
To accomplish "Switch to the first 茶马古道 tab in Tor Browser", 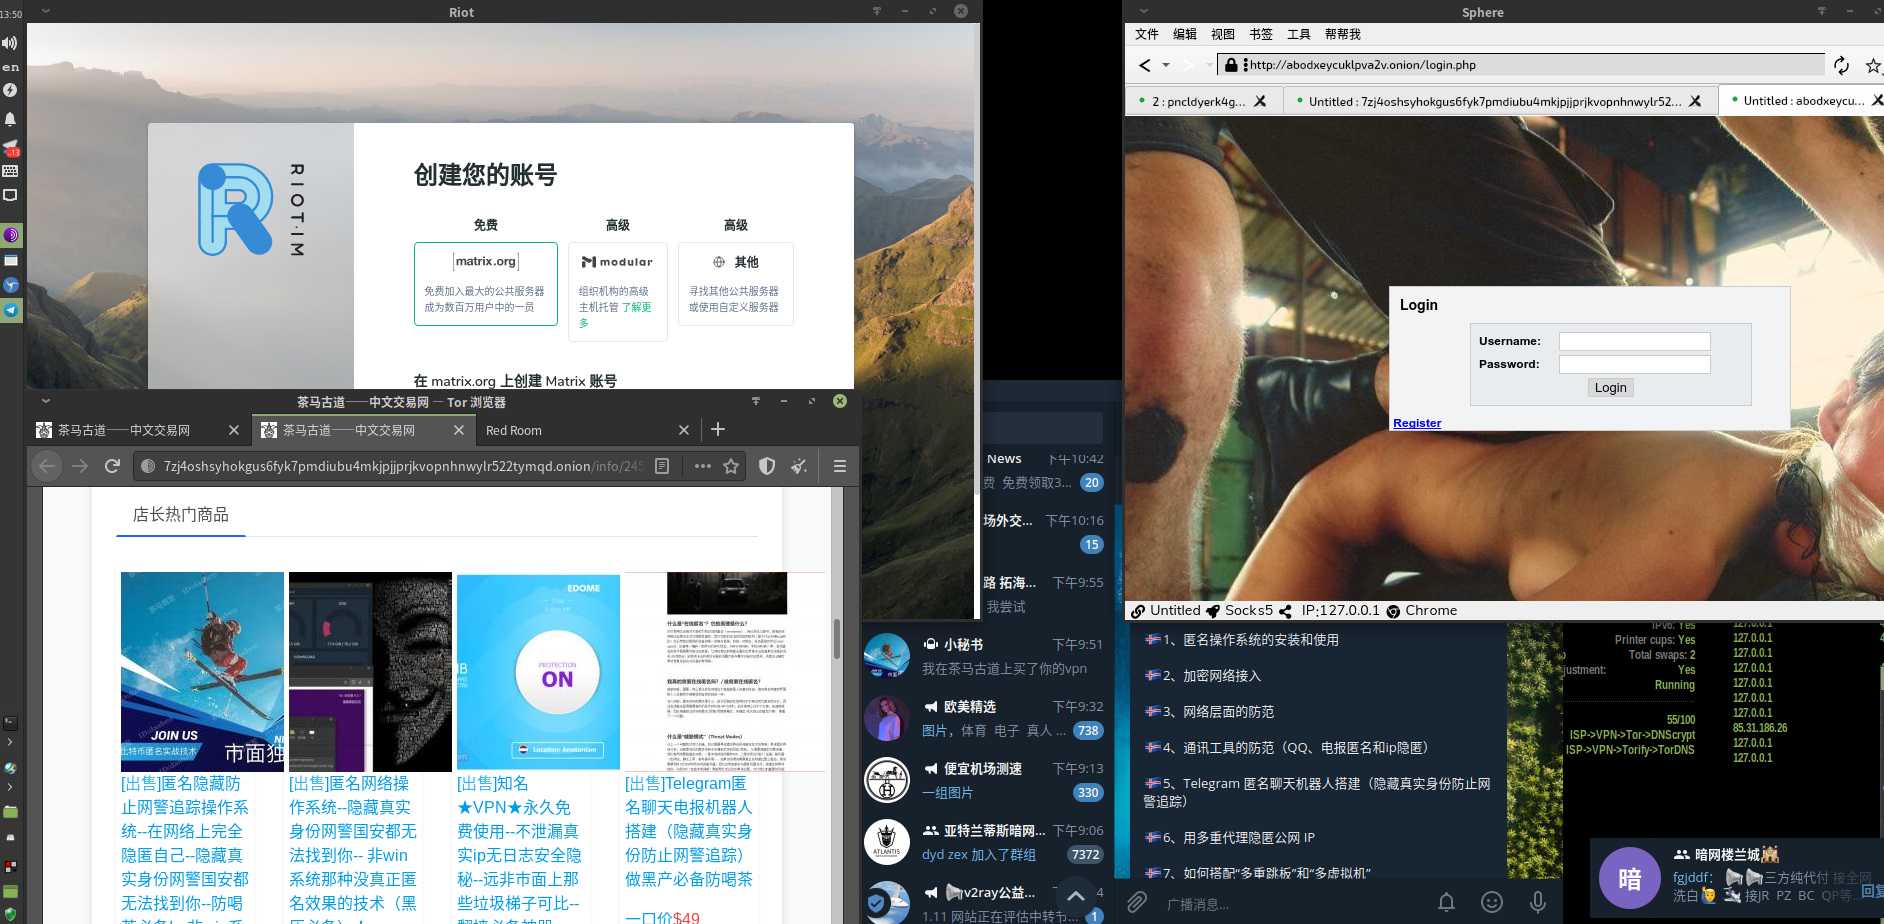I will point(138,430).
